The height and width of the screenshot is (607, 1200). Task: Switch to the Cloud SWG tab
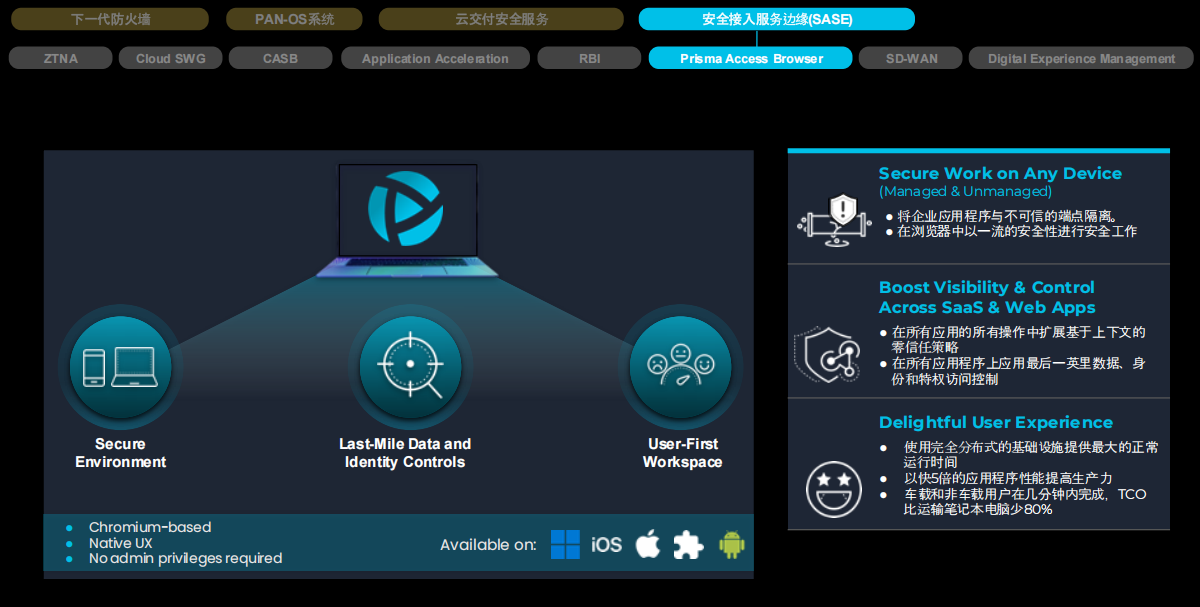click(171, 59)
